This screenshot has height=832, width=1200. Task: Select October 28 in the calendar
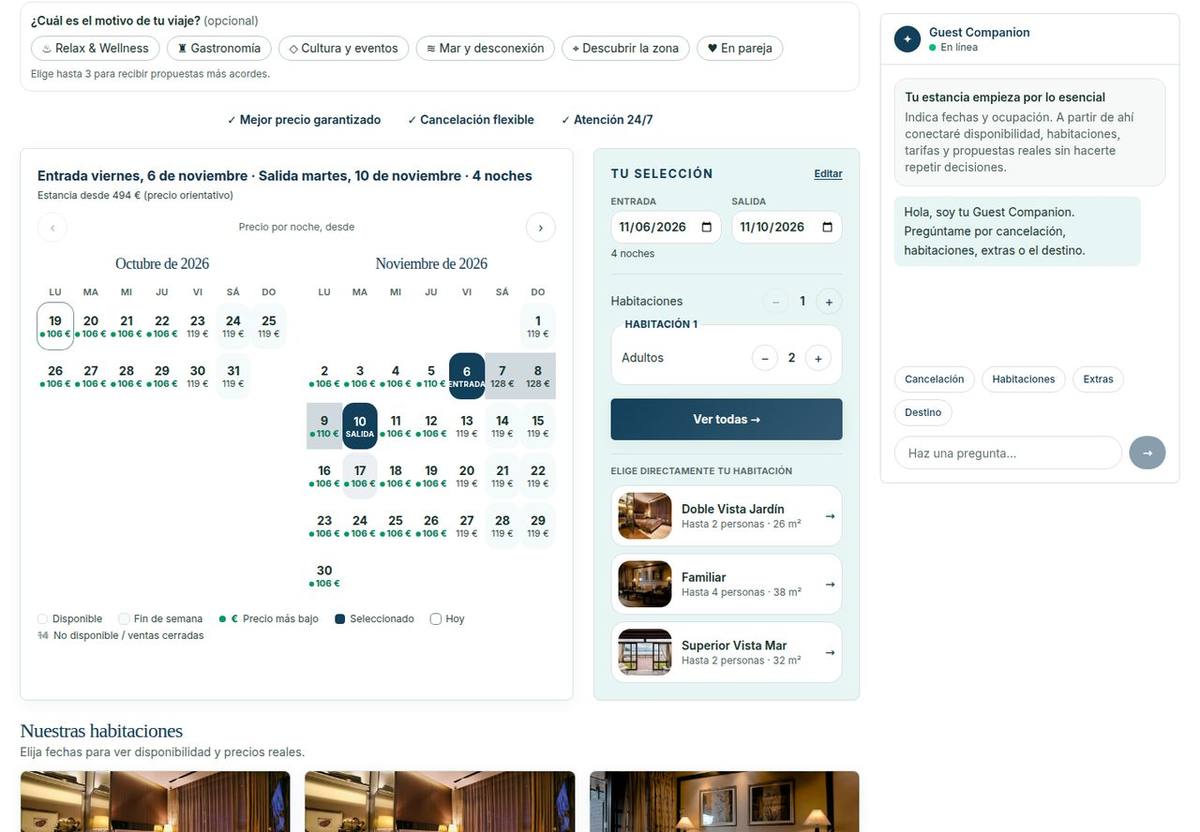coord(126,376)
